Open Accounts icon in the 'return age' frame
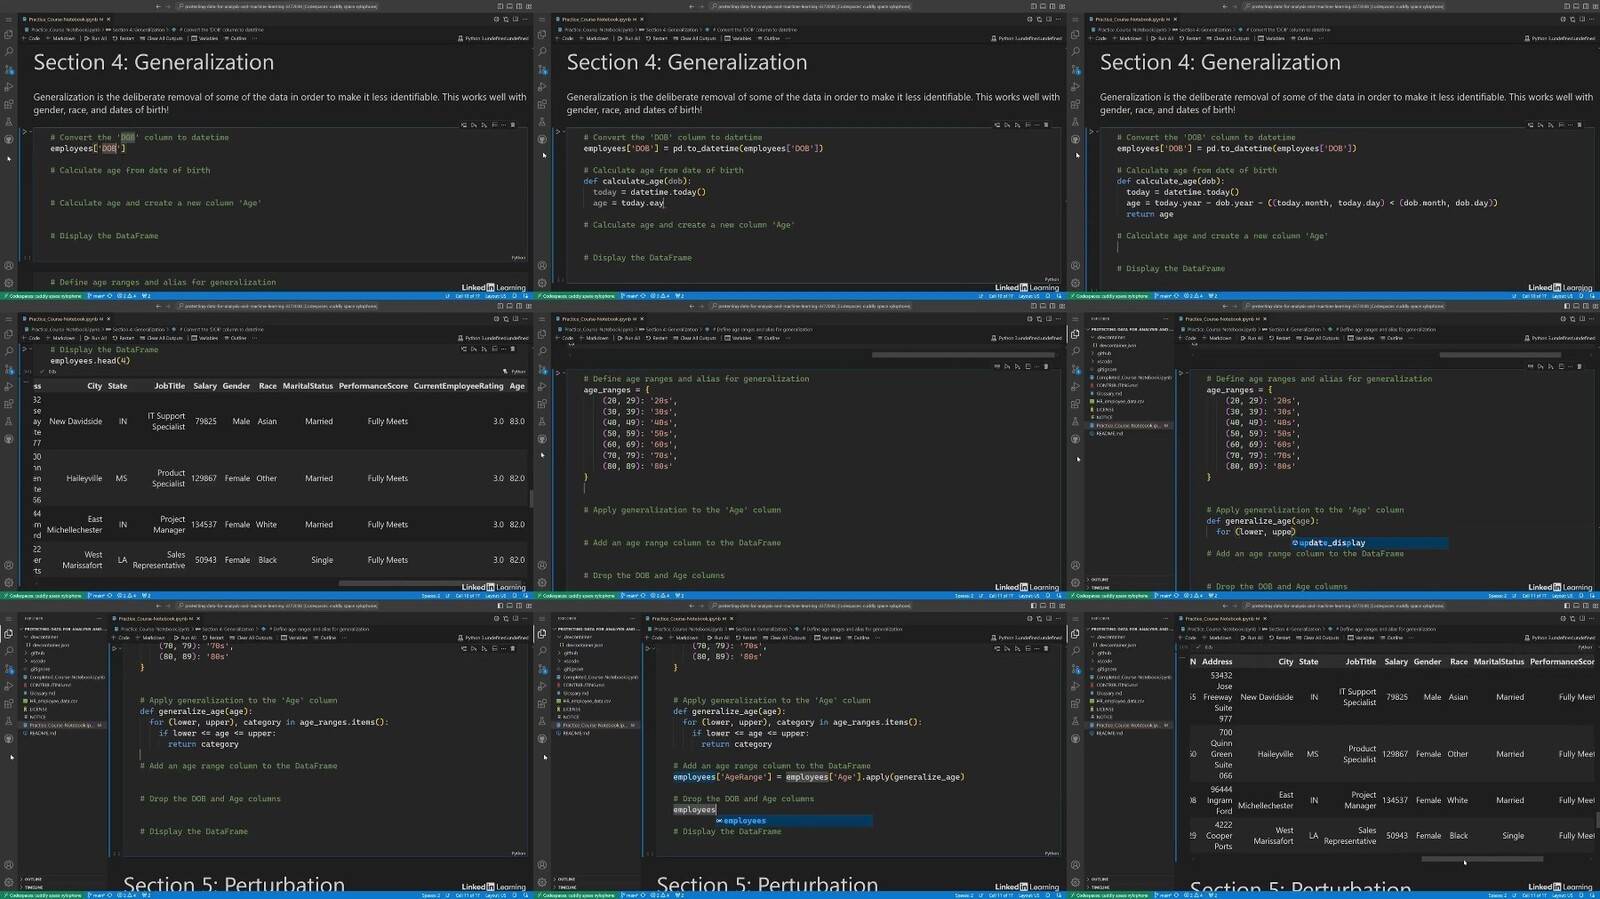 tap(1075, 266)
